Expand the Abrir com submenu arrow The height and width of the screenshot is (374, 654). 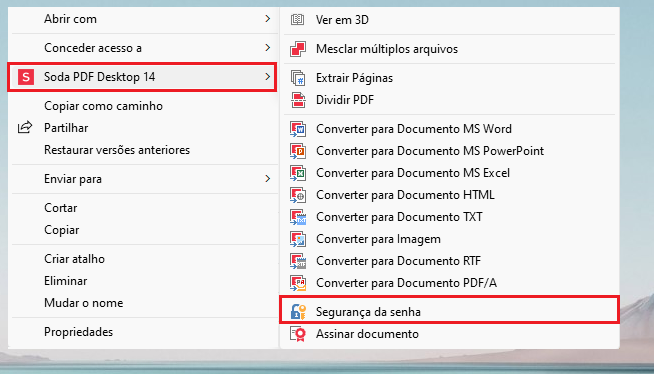click(267, 19)
